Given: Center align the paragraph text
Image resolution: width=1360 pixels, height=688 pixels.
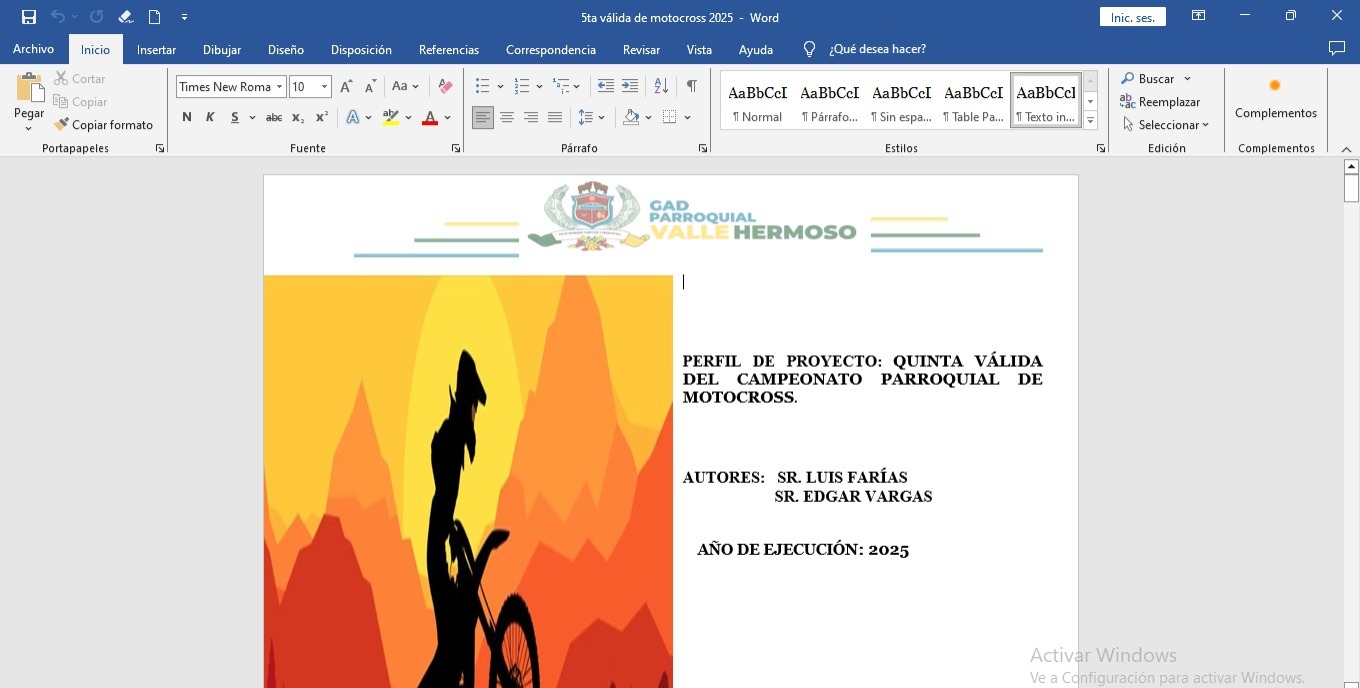Looking at the screenshot, I should (507, 118).
